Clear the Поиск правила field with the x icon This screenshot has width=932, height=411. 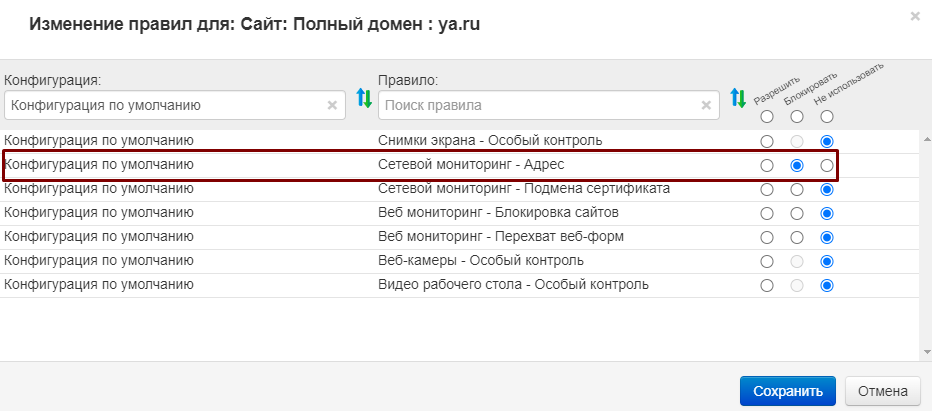[706, 105]
